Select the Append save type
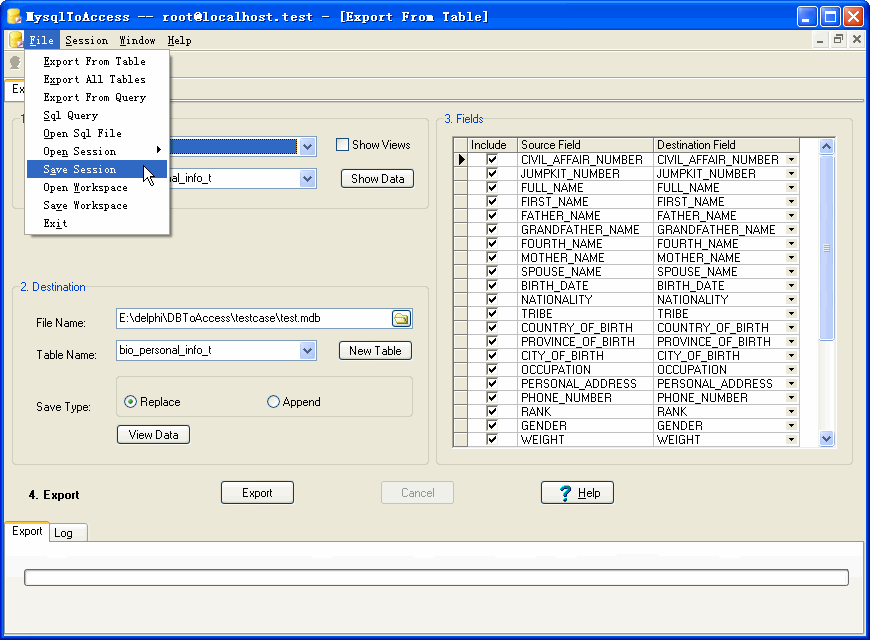 click(x=273, y=402)
